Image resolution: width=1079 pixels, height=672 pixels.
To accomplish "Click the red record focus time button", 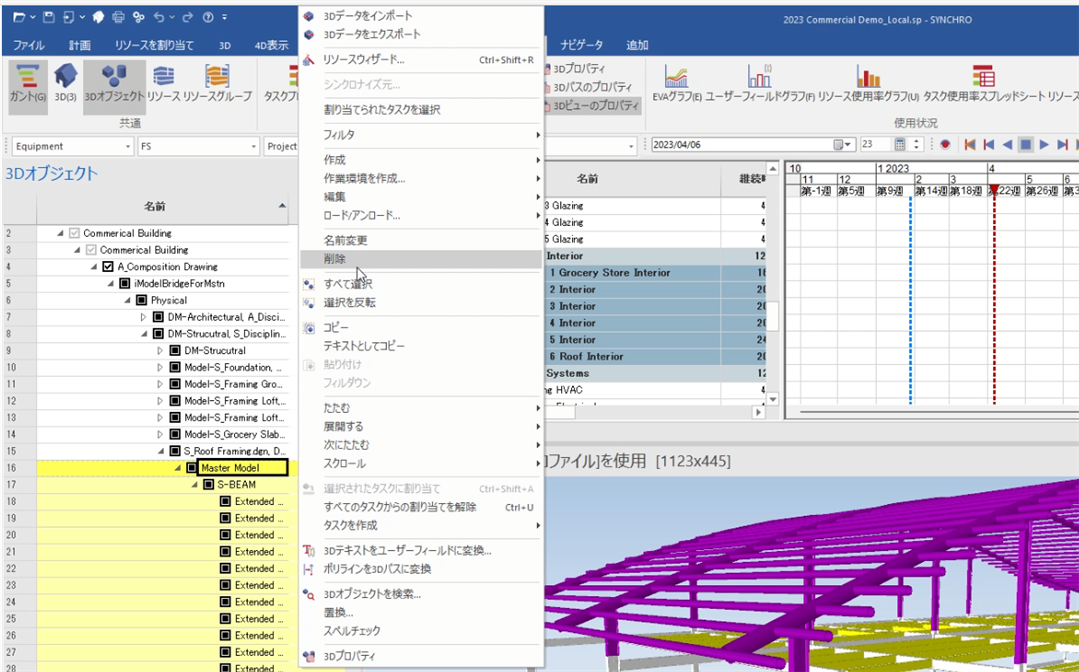I will point(945,145).
